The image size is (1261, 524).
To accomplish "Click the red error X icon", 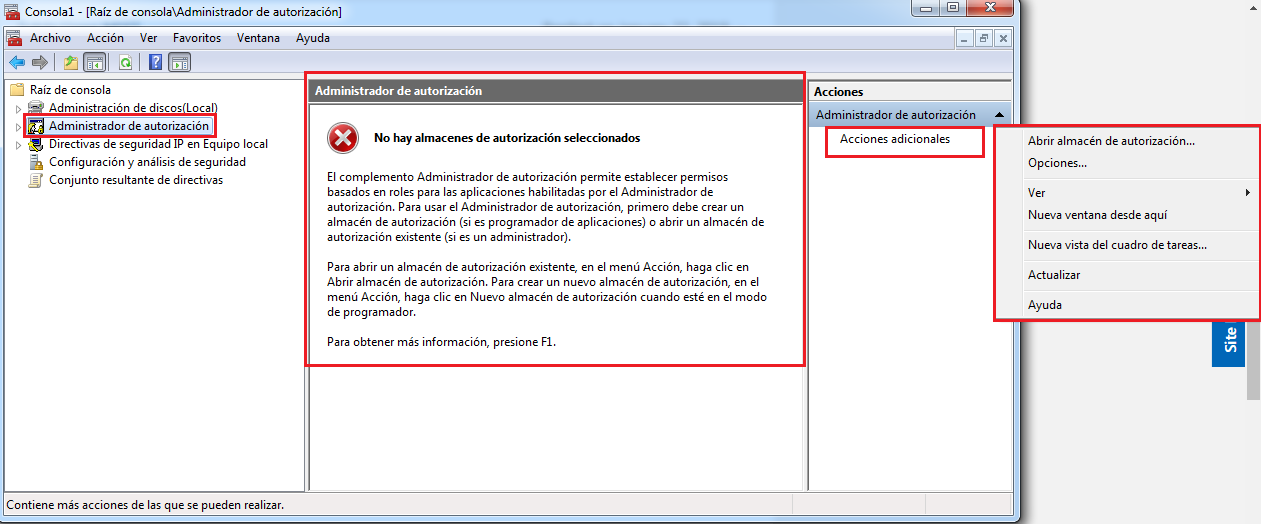I will pyautogui.click(x=343, y=138).
